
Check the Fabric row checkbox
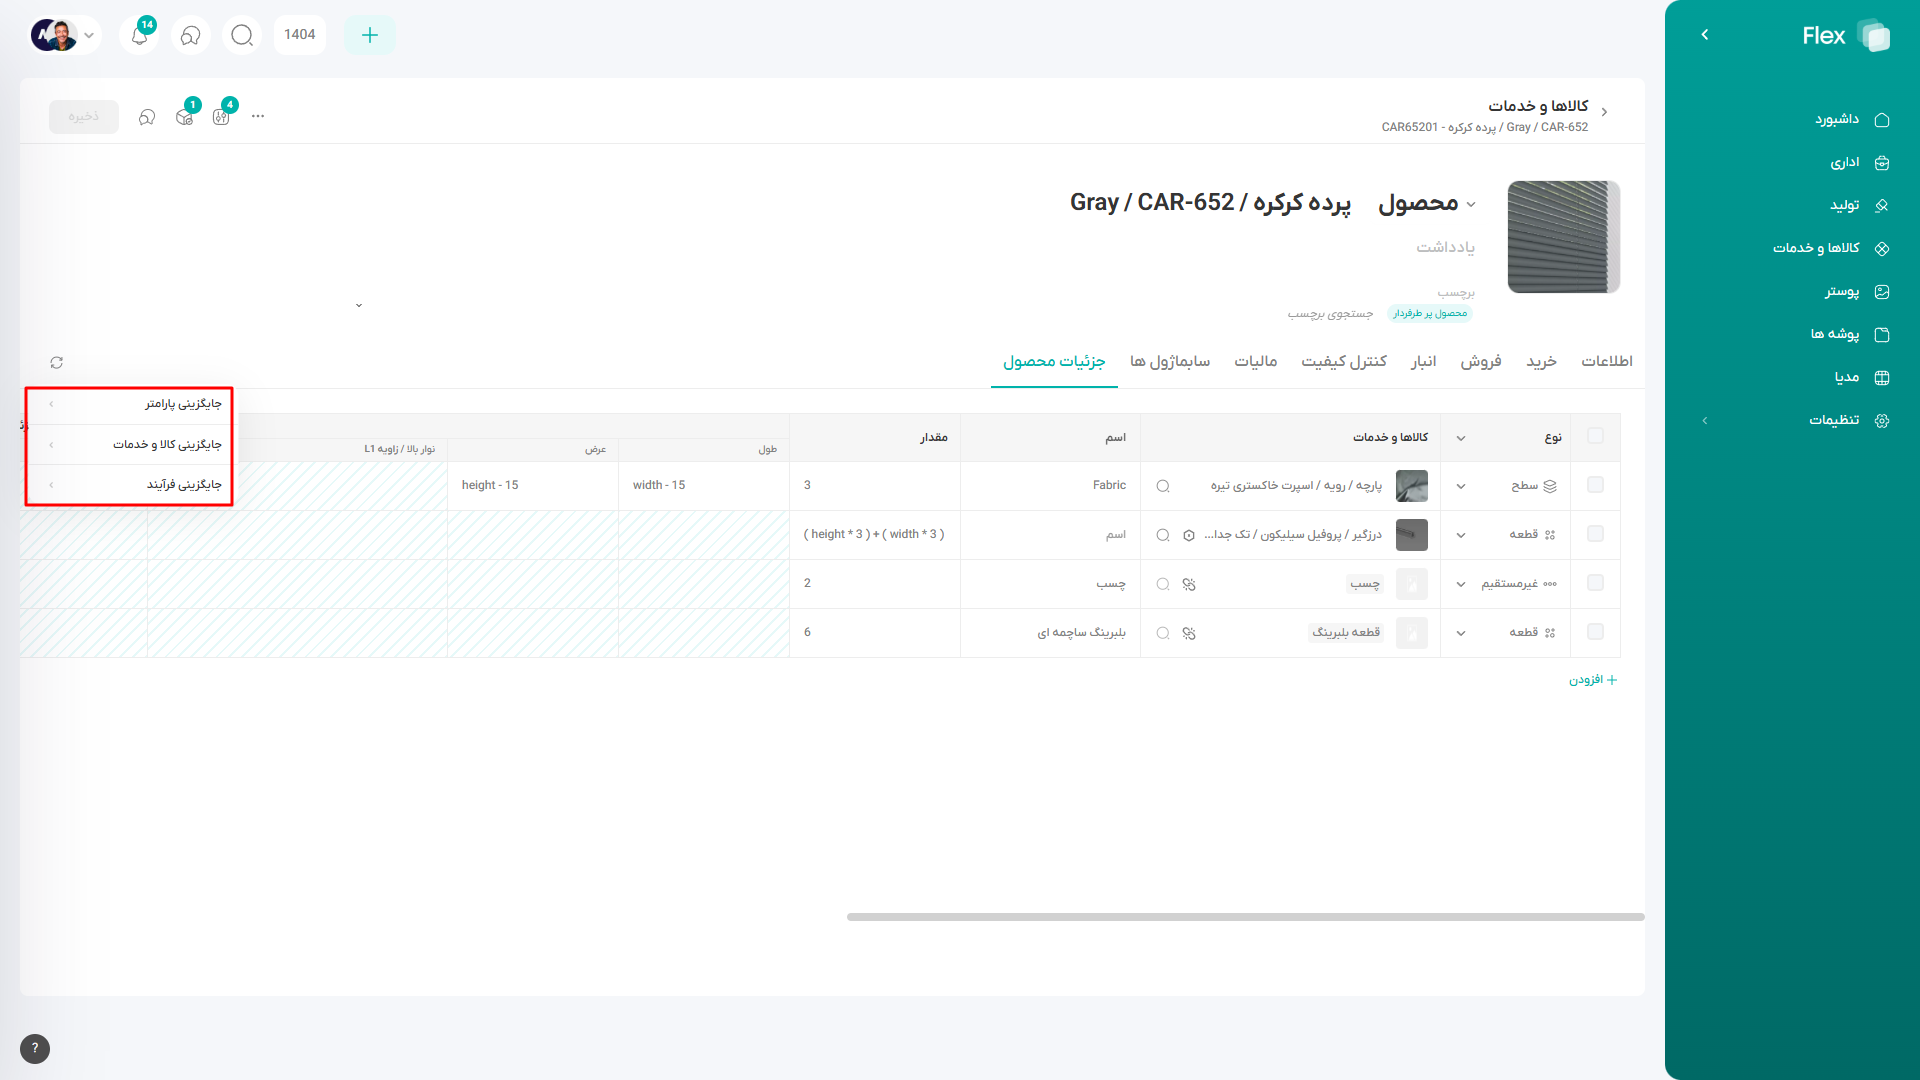[x=1595, y=485]
